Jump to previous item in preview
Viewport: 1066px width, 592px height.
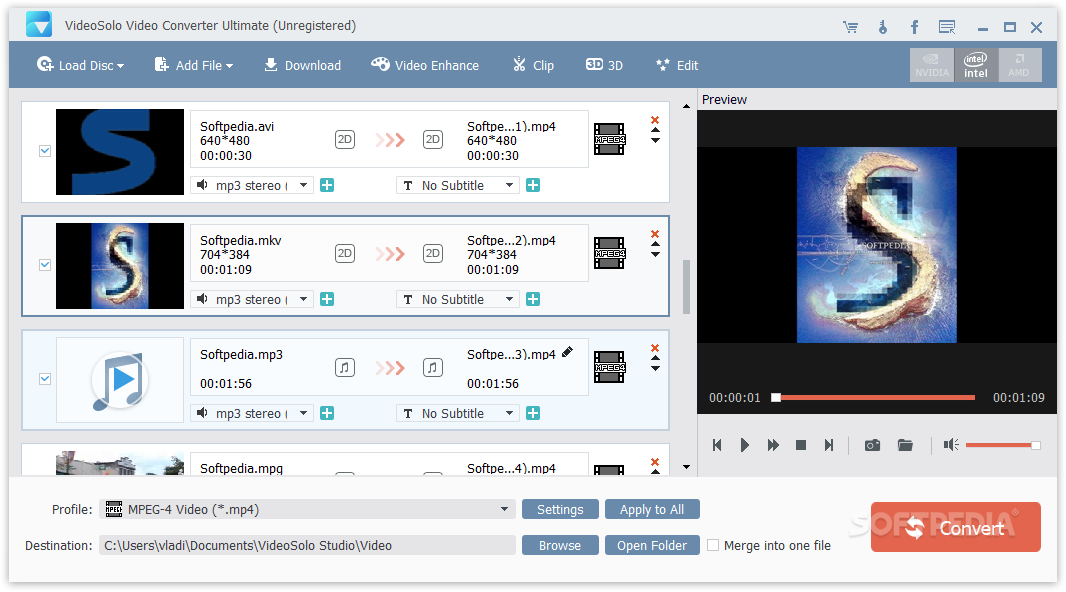[x=717, y=445]
